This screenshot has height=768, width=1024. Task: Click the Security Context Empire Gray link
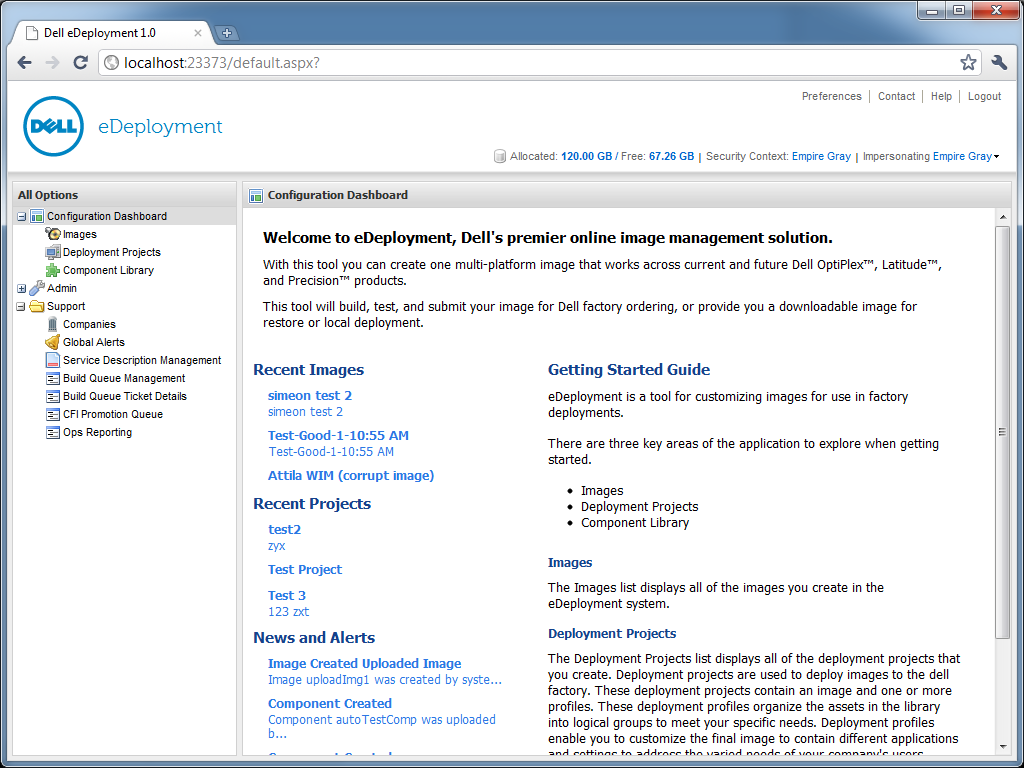click(x=821, y=156)
